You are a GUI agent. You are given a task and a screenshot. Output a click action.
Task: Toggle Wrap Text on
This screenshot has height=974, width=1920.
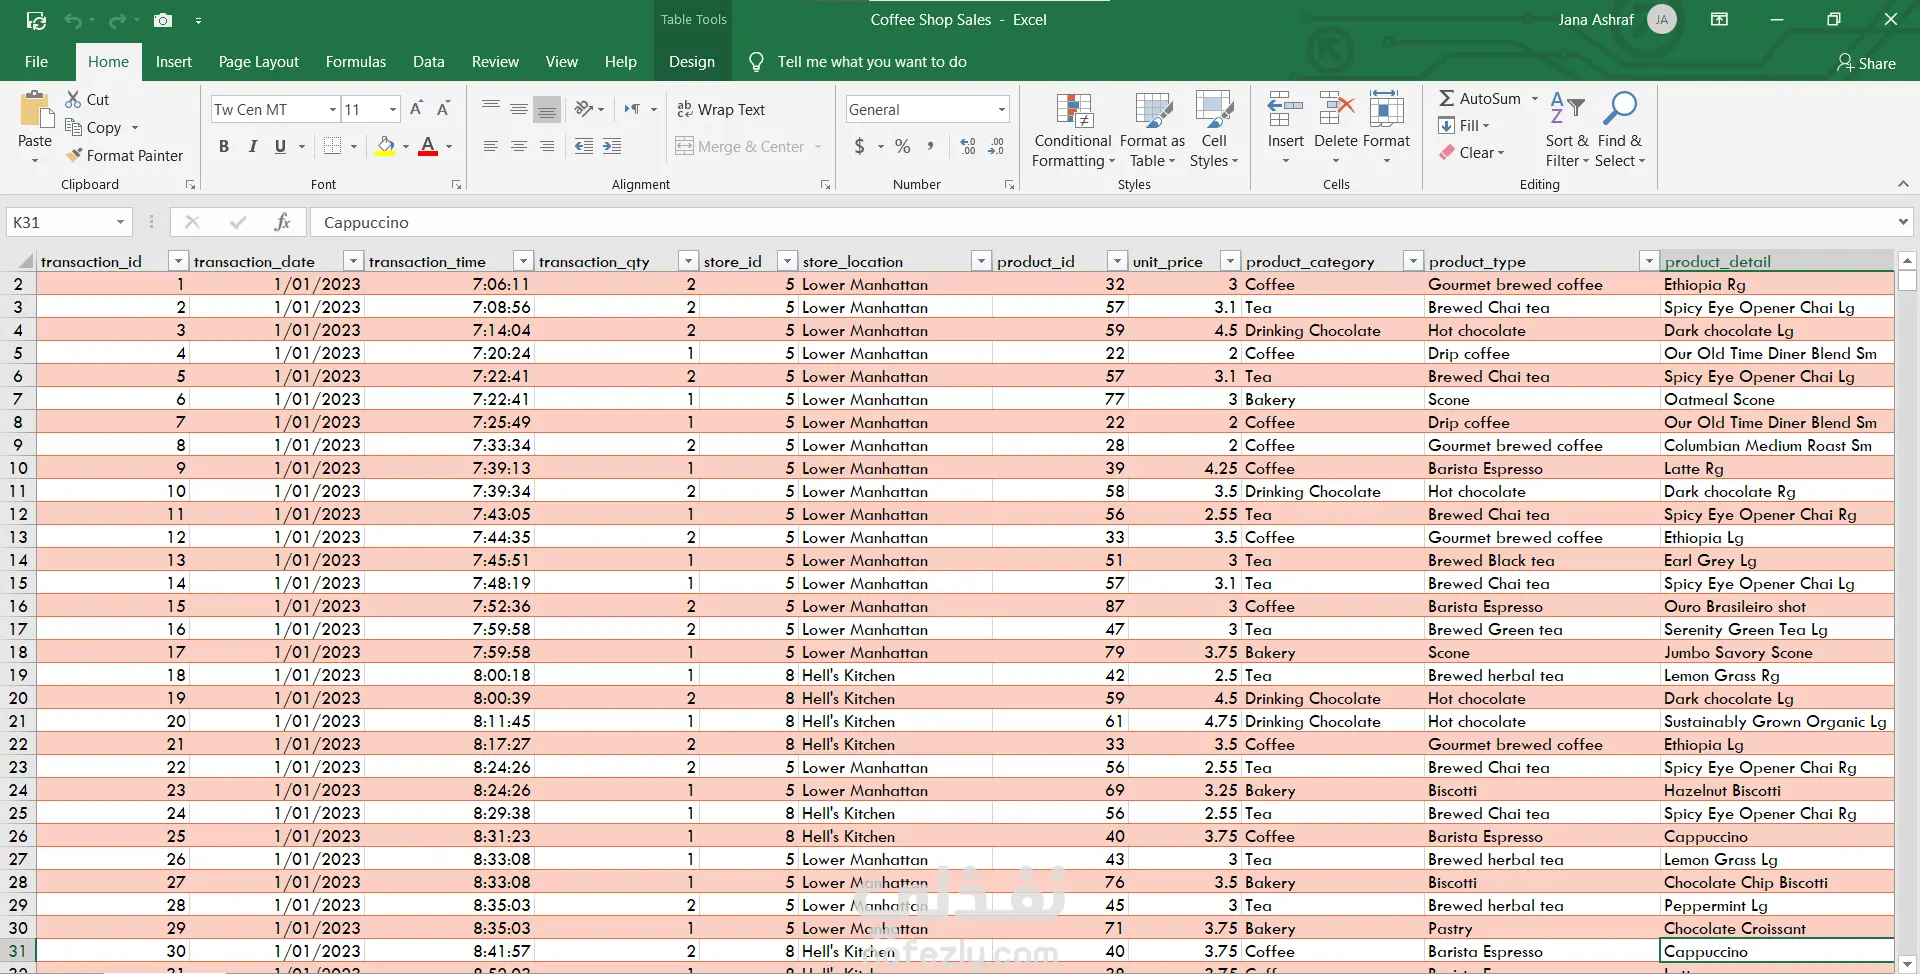[721, 109]
